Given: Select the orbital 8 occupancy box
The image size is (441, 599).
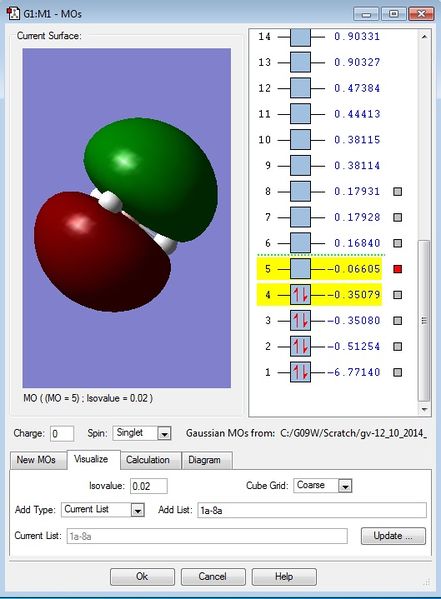Looking at the screenshot, I should click(300, 191).
